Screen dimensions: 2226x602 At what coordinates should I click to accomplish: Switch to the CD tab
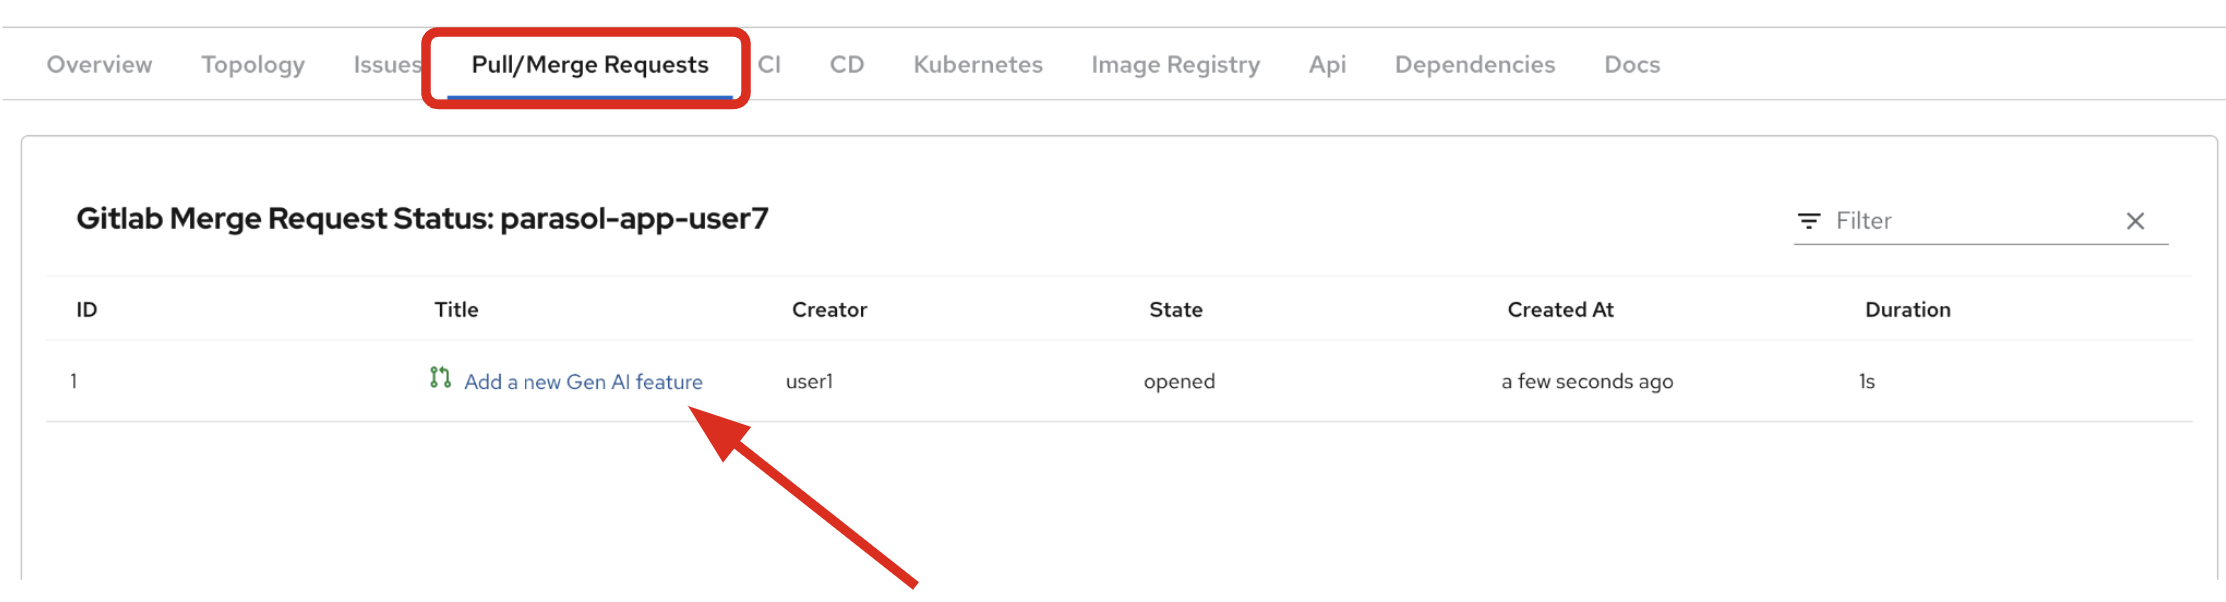pos(846,65)
